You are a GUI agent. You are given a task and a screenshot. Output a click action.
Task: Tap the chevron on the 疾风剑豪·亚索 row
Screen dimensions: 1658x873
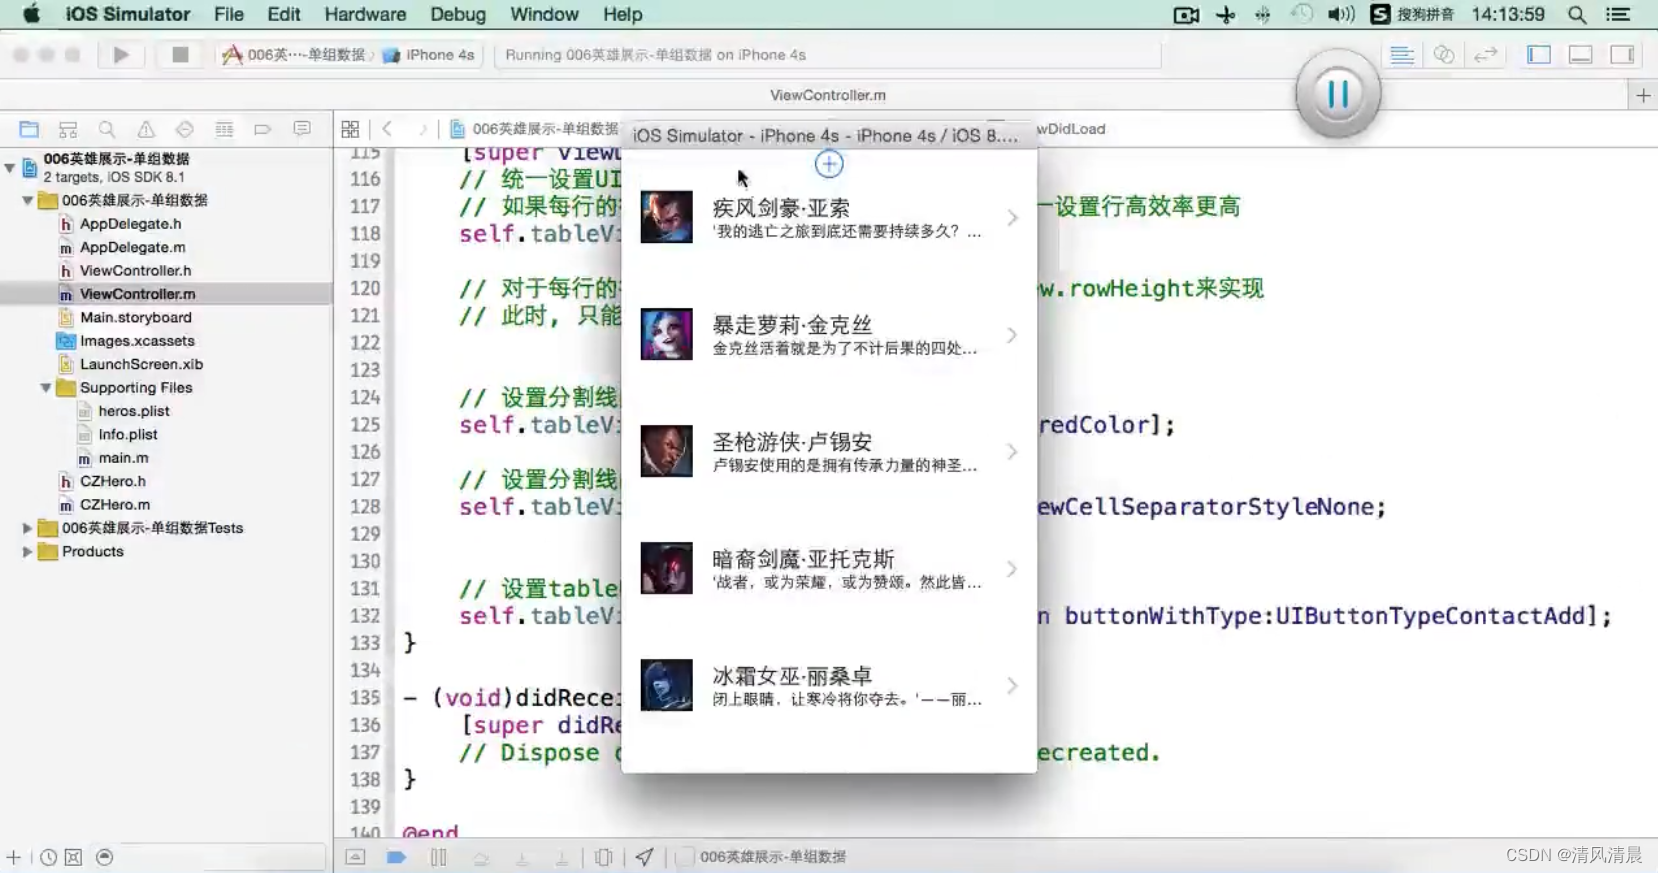1013,218
